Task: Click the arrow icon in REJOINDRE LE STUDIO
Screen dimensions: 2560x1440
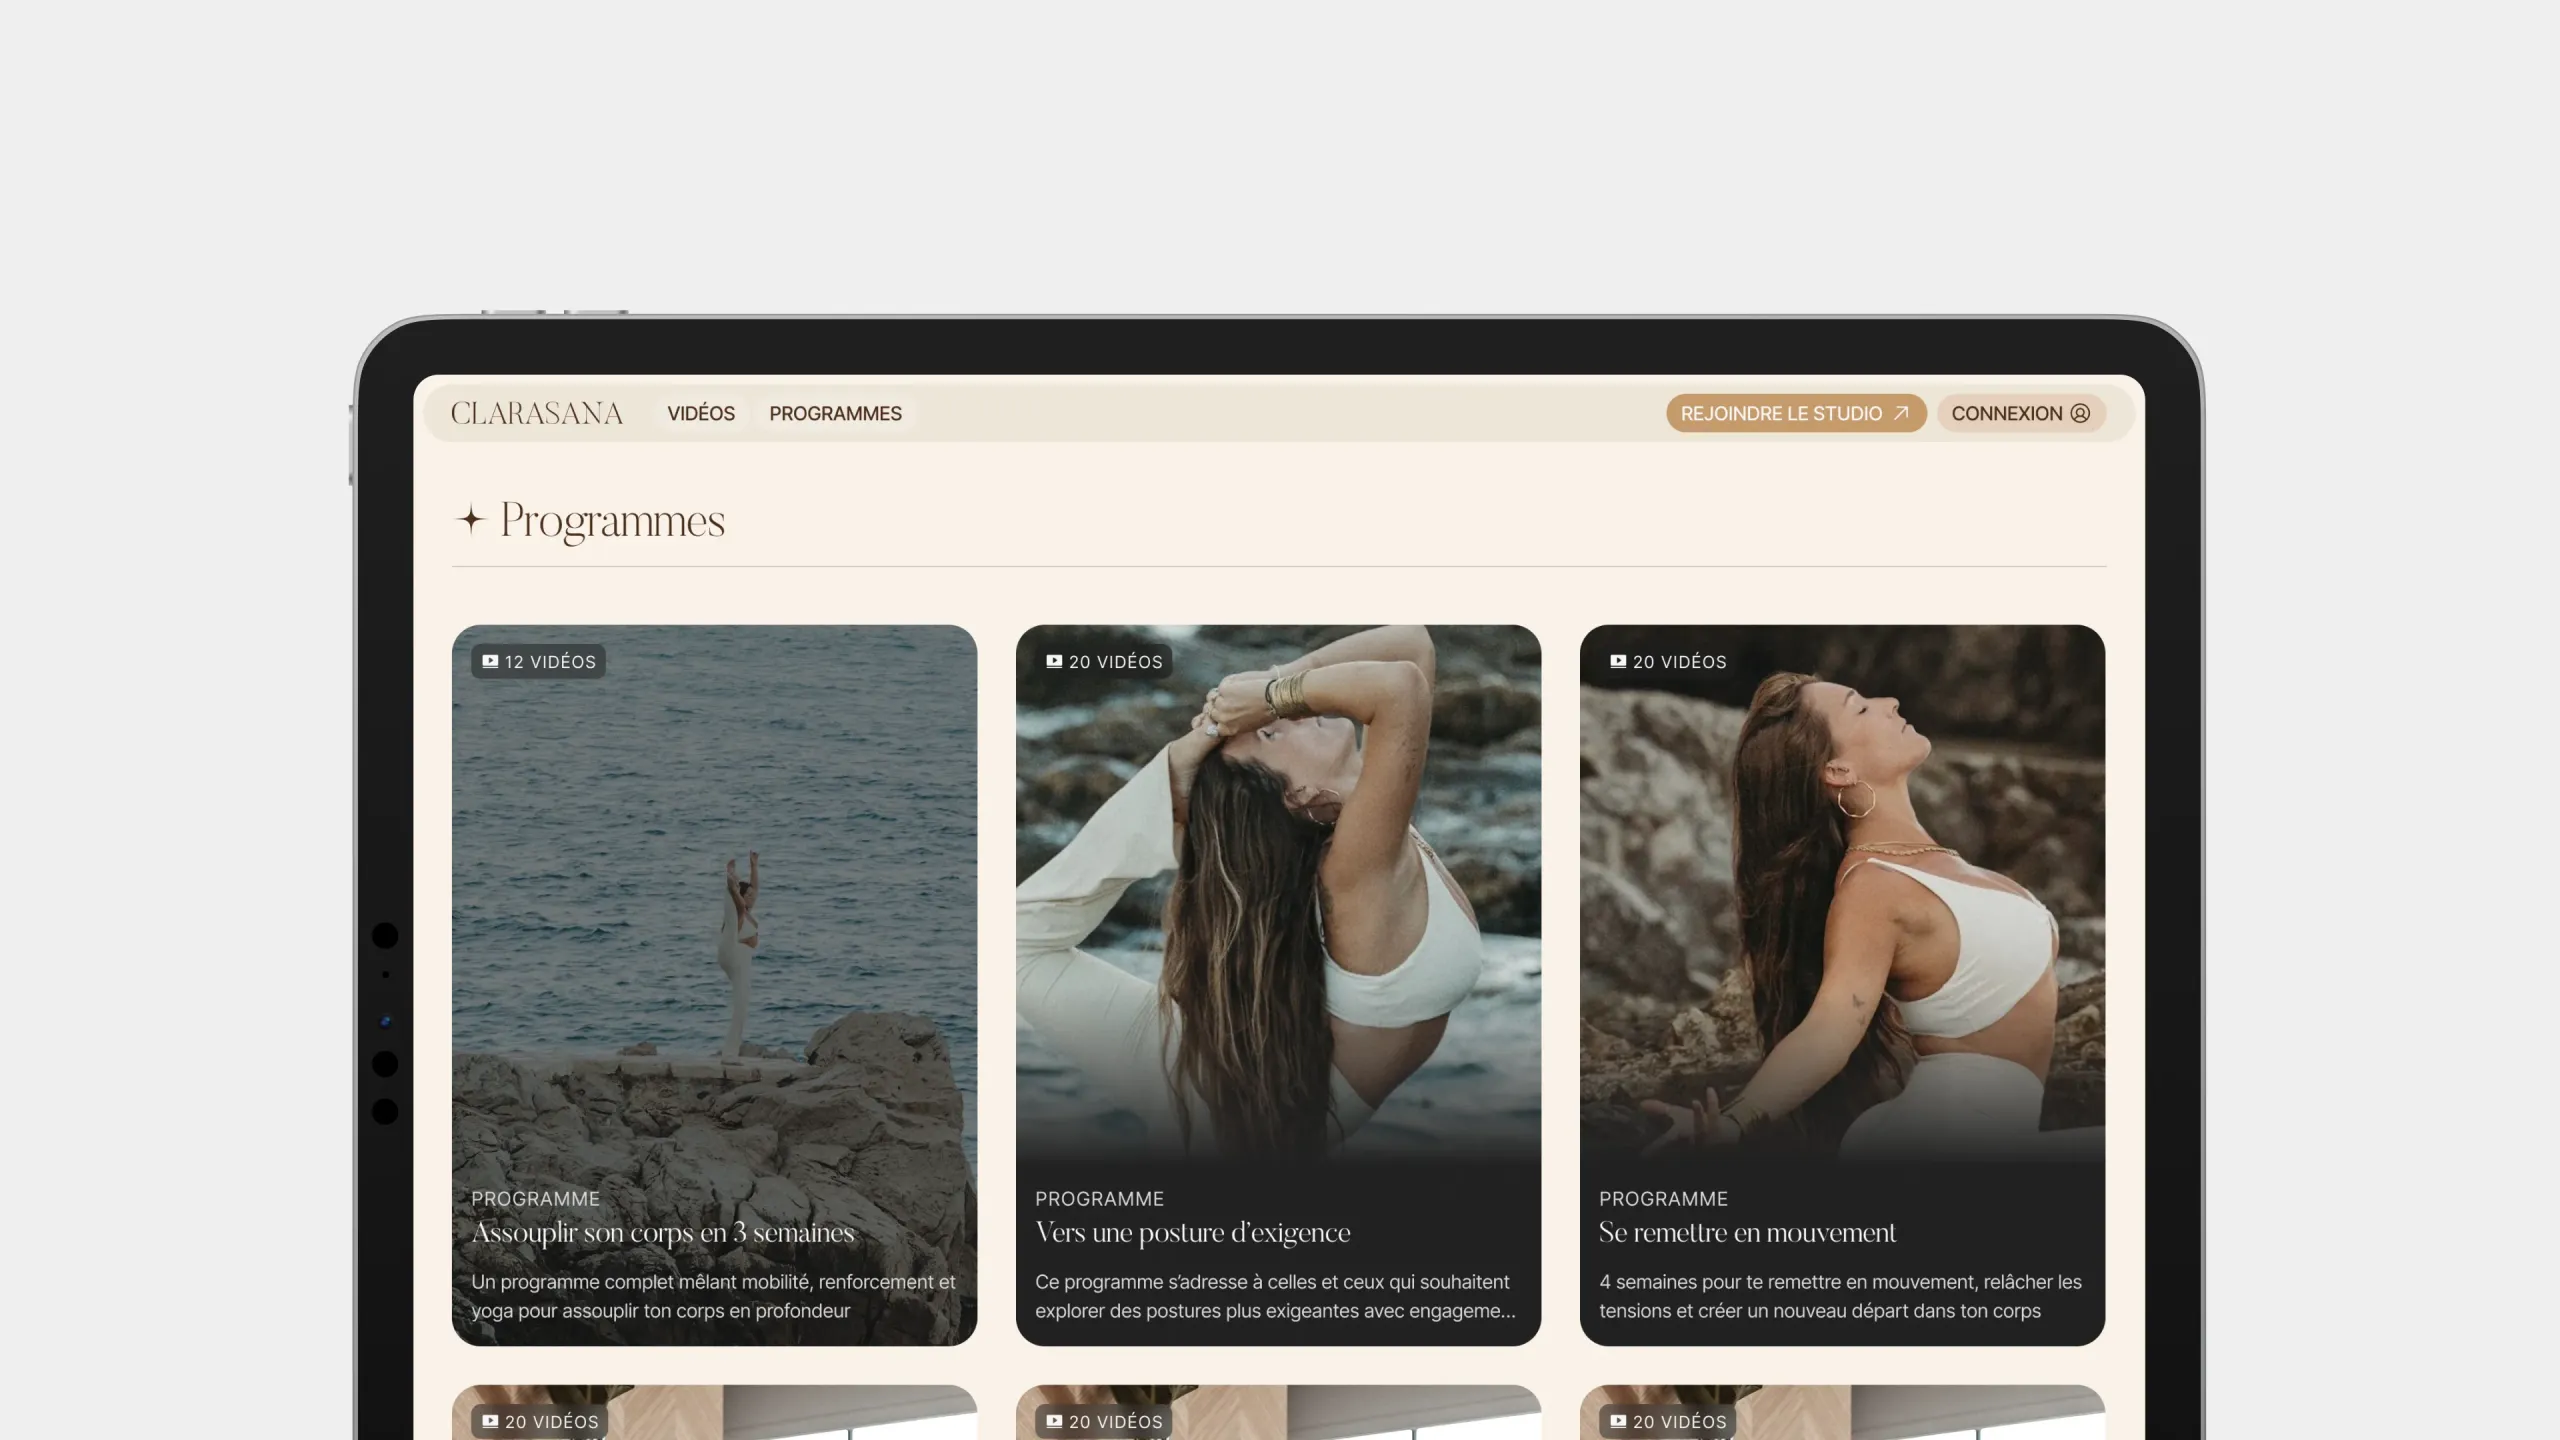Action: tap(1901, 413)
